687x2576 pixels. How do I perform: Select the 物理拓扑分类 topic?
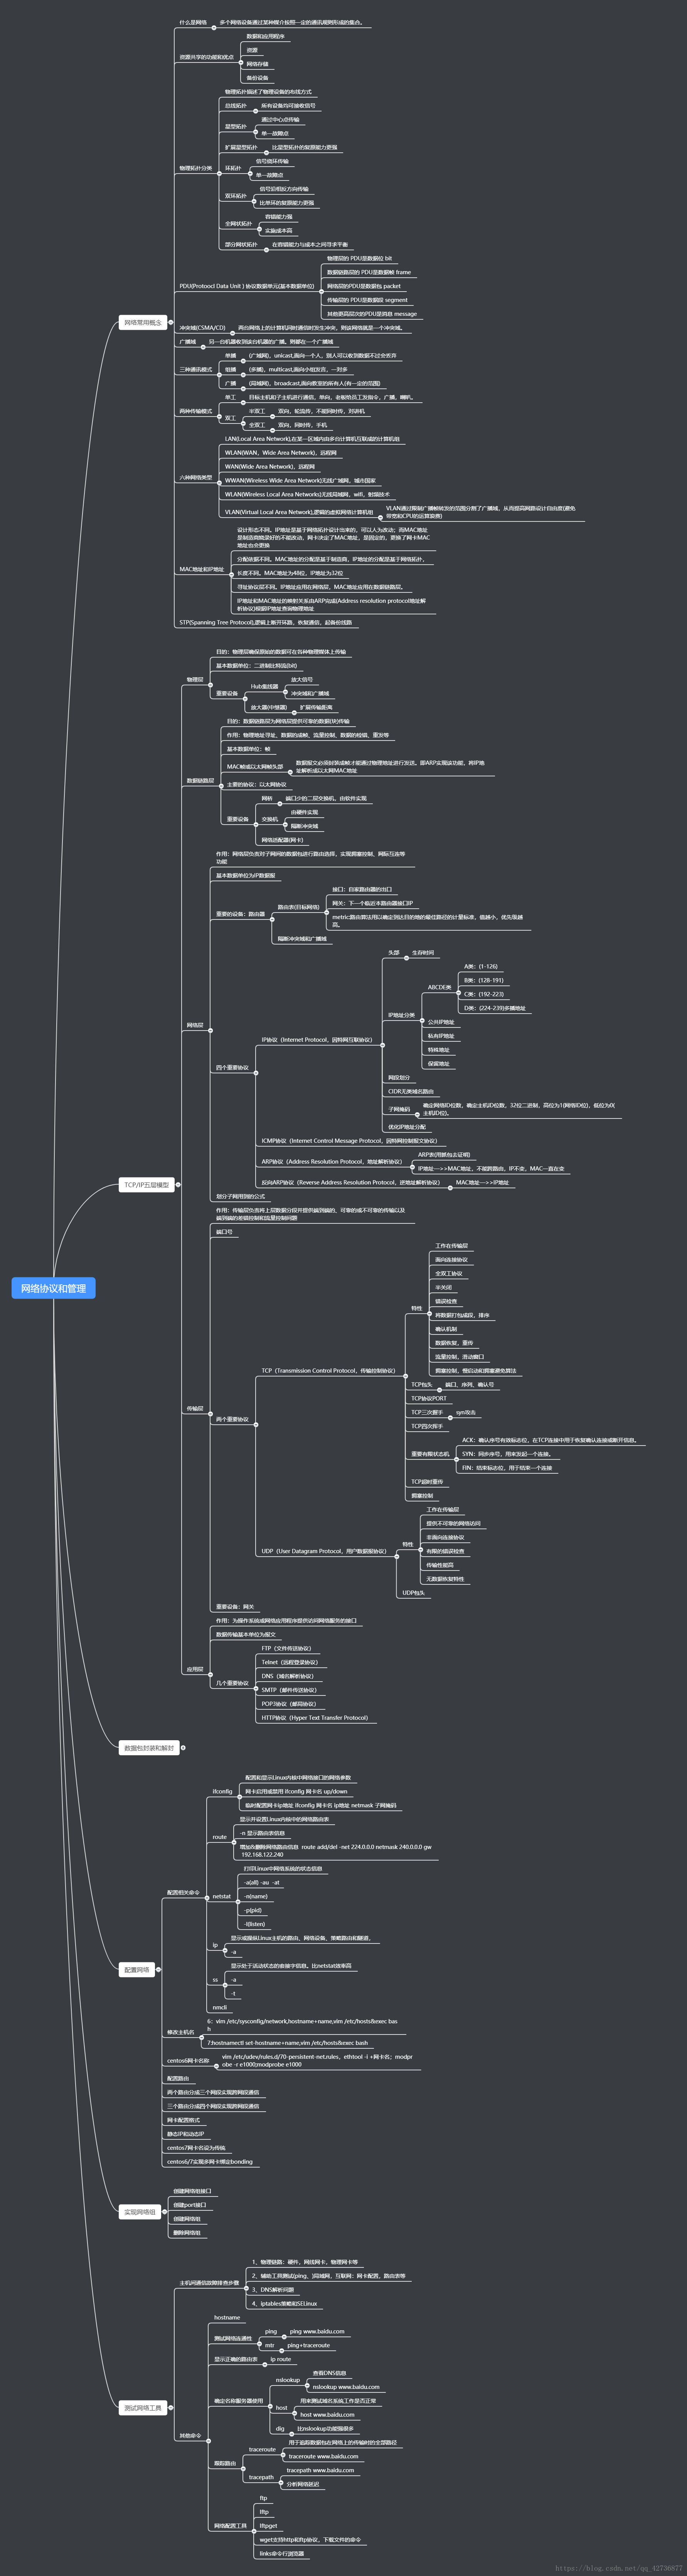(x=195, y=168)
